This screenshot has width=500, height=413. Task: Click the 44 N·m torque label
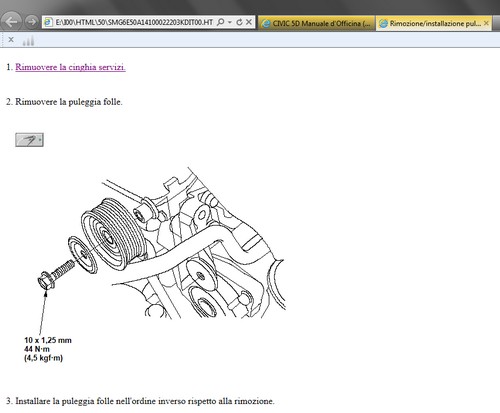(37, 349)
